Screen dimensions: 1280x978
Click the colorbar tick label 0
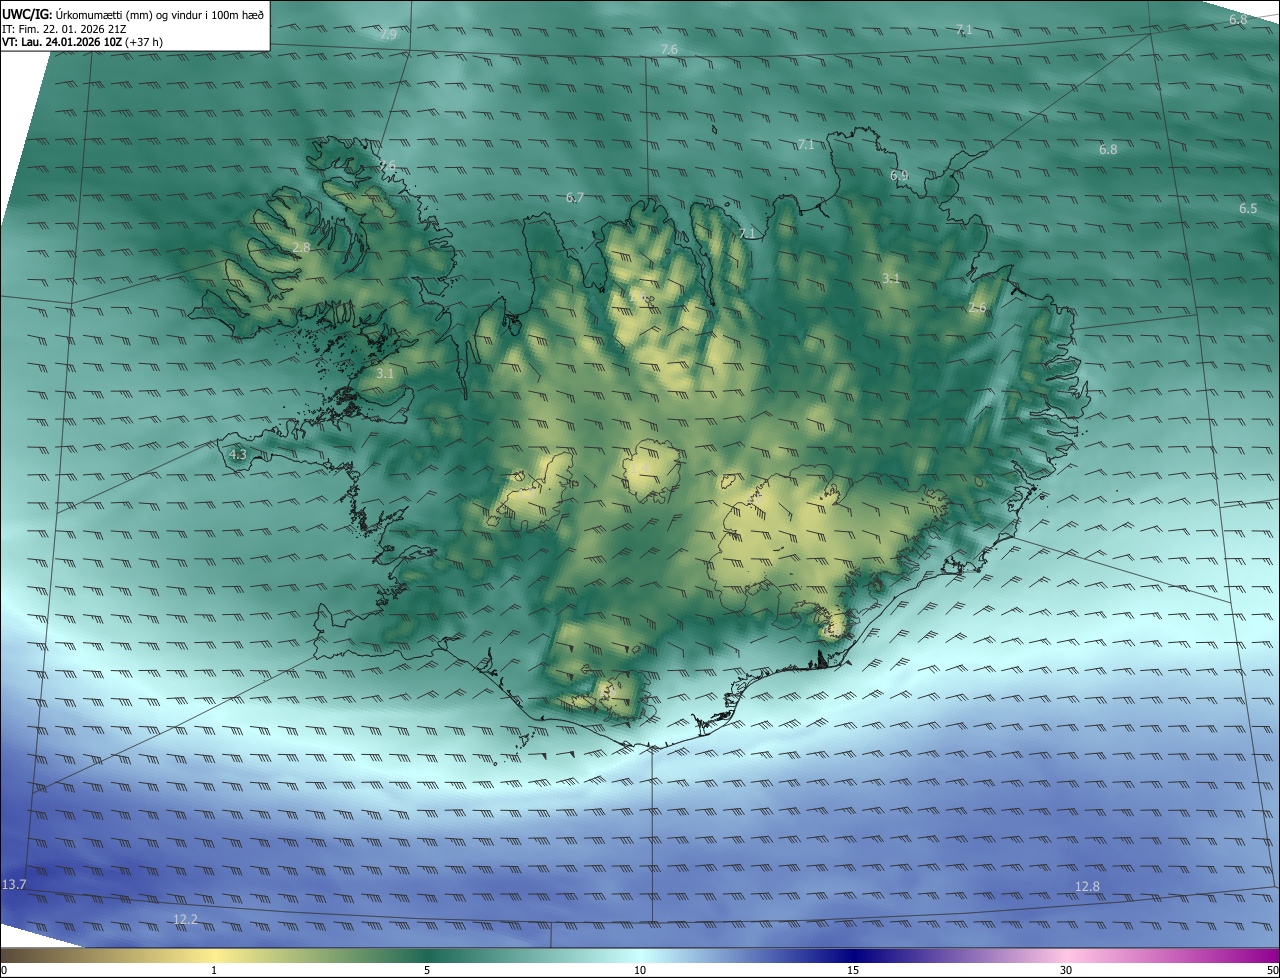[x=4, y=970]
